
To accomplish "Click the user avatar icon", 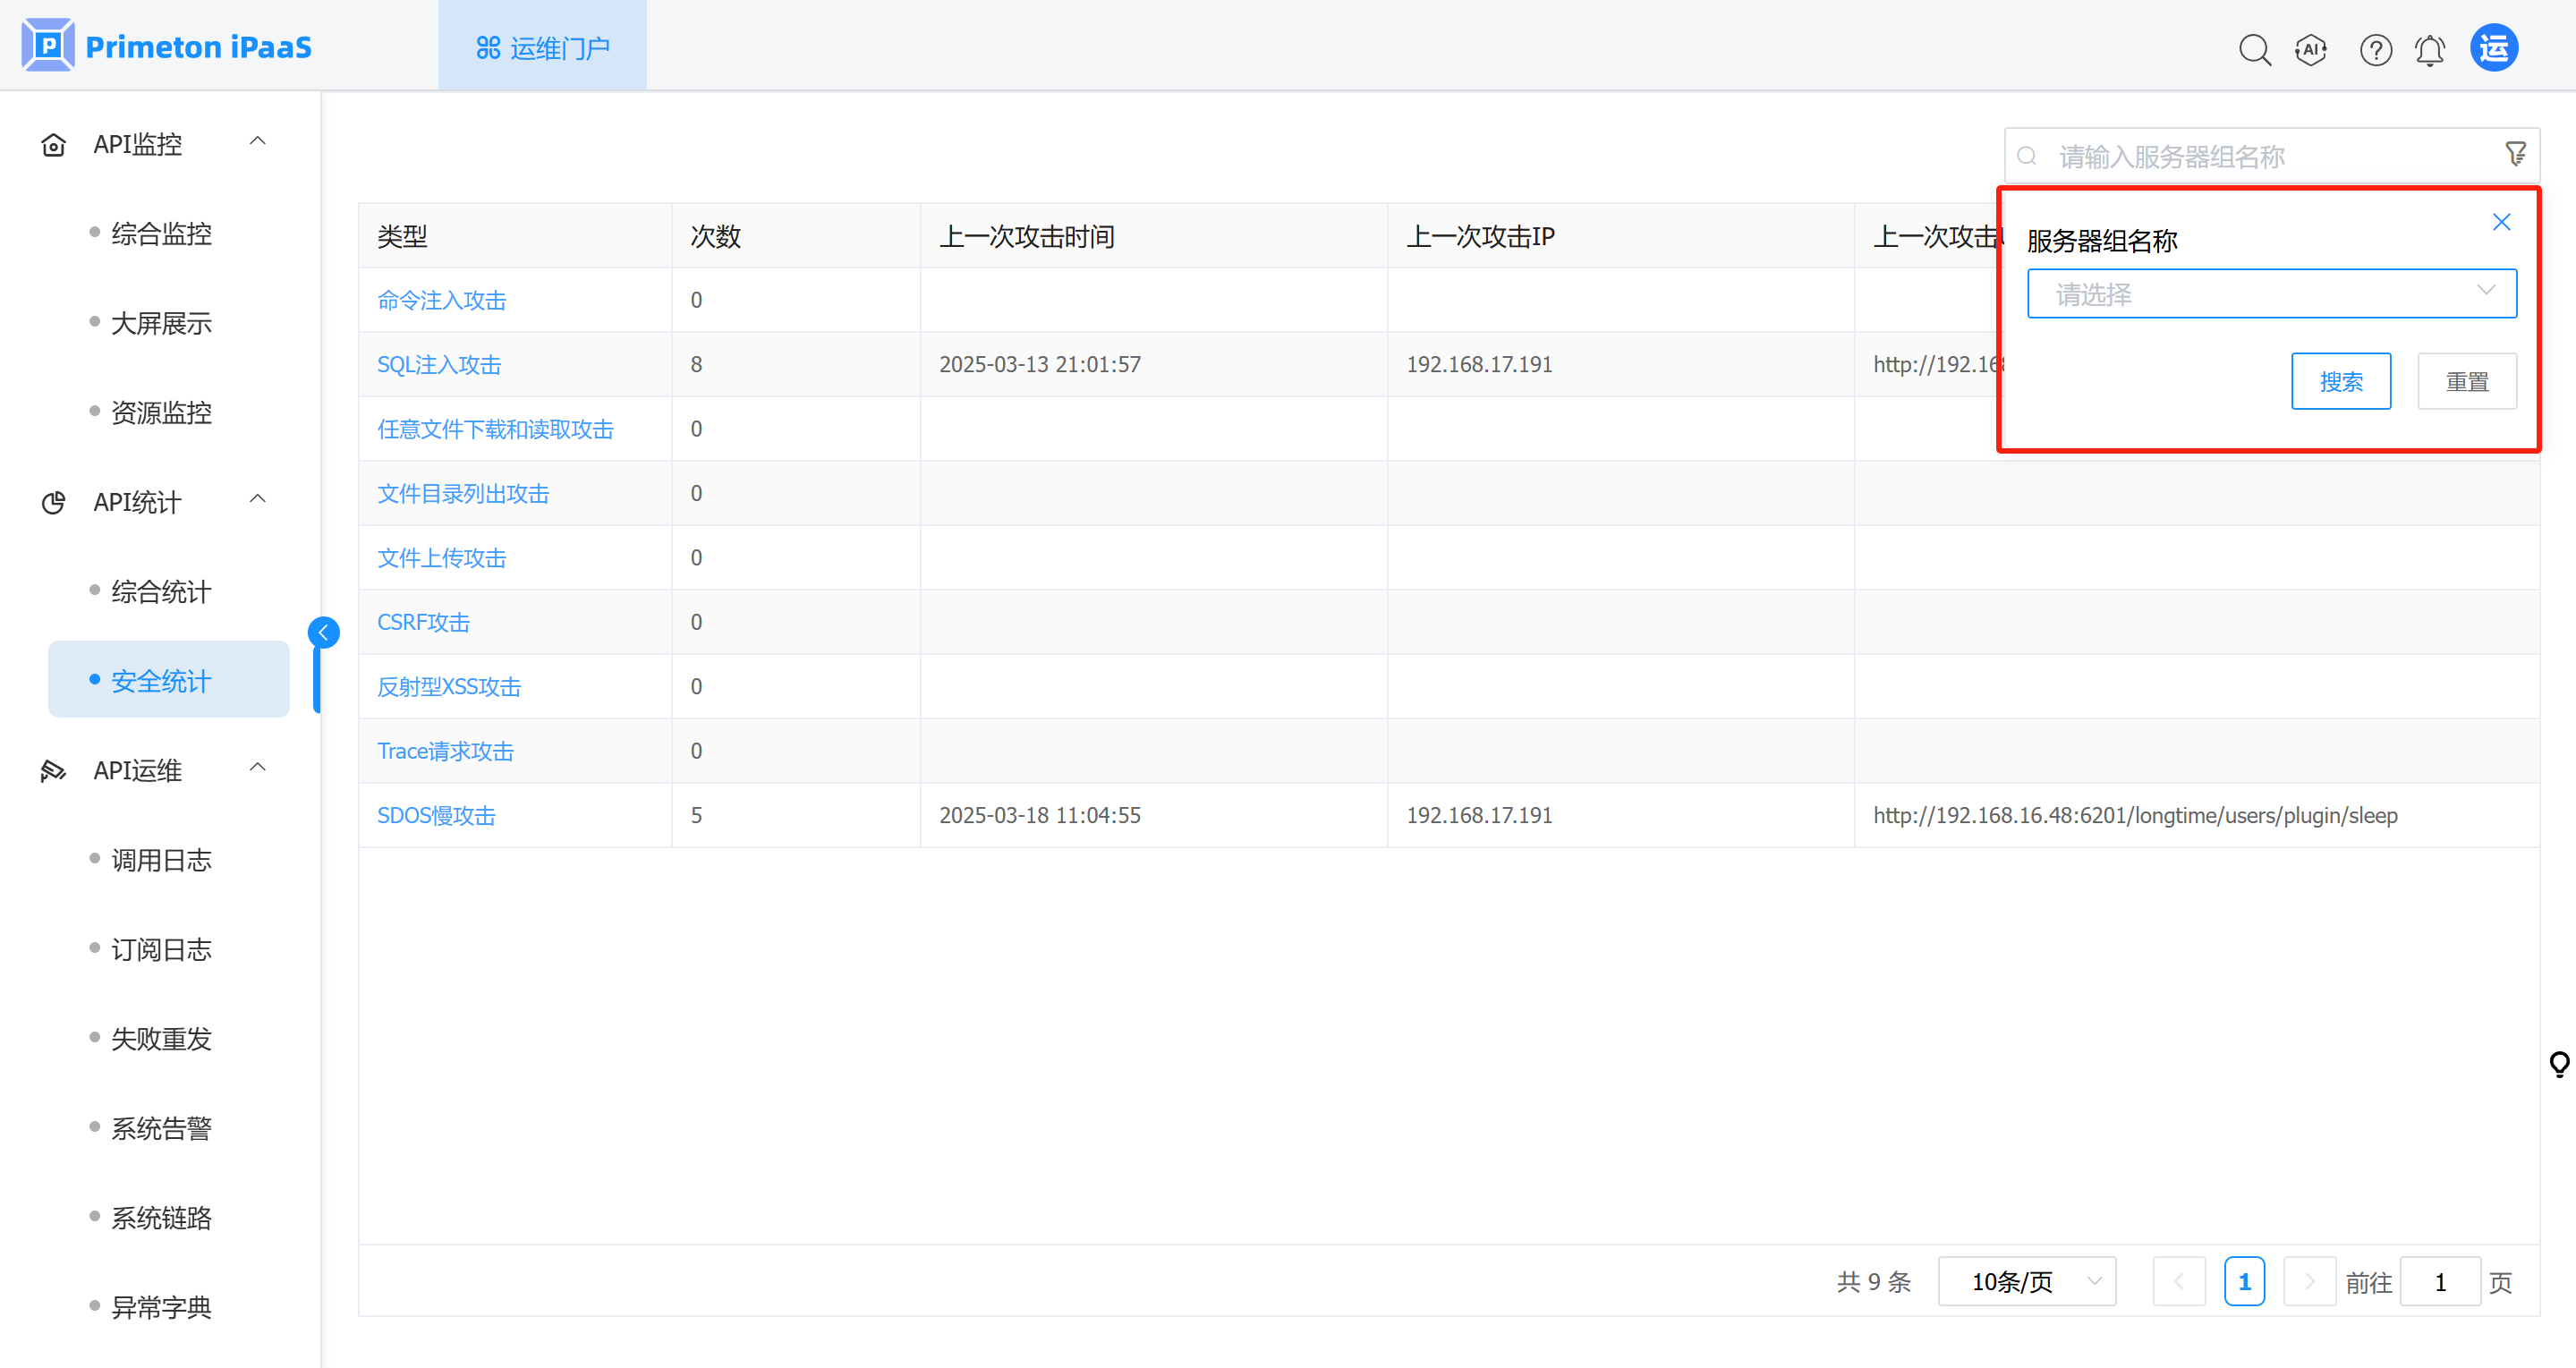I will (2494, 48).
